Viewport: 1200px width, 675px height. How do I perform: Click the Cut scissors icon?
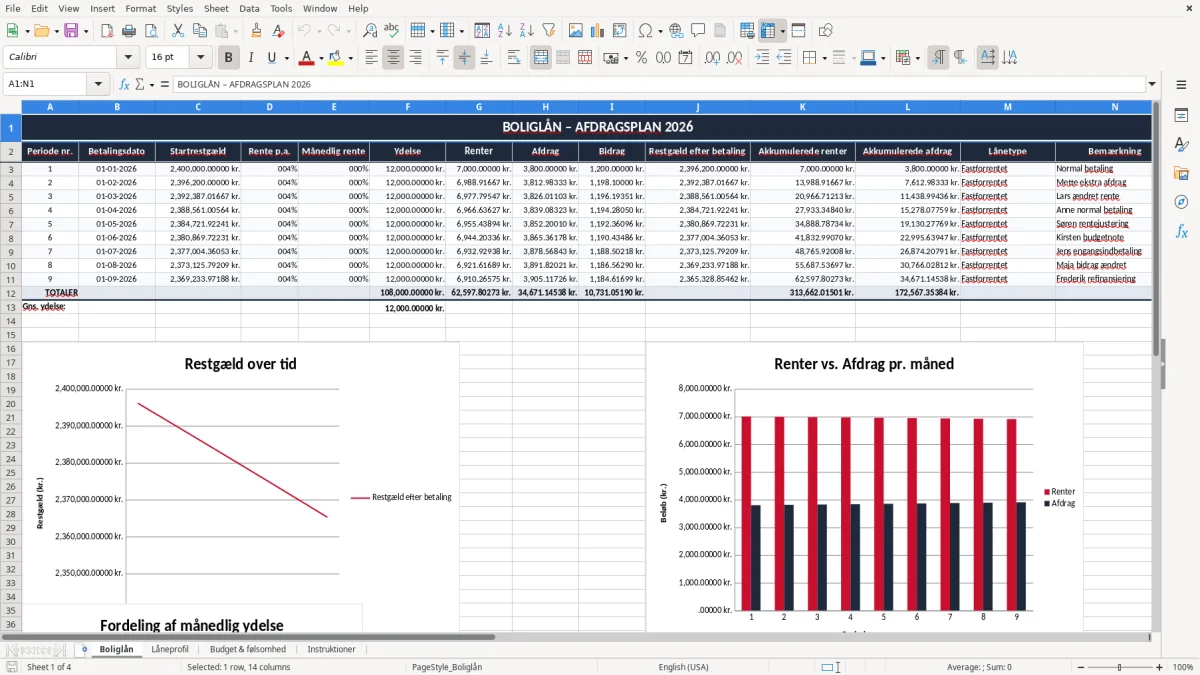(176, 31)
